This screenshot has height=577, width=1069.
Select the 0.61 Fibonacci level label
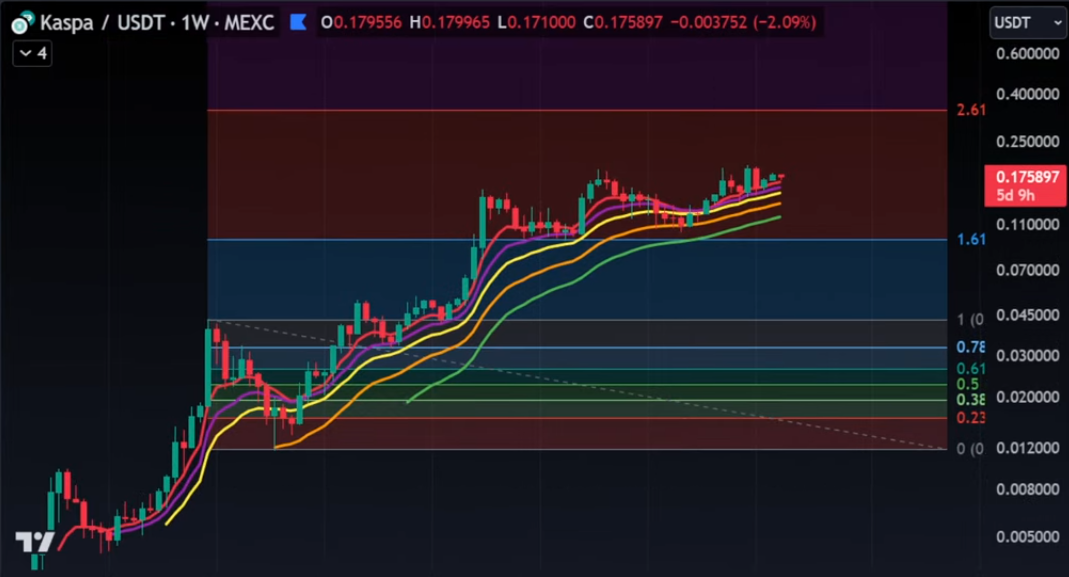click(x=970, y=369)
